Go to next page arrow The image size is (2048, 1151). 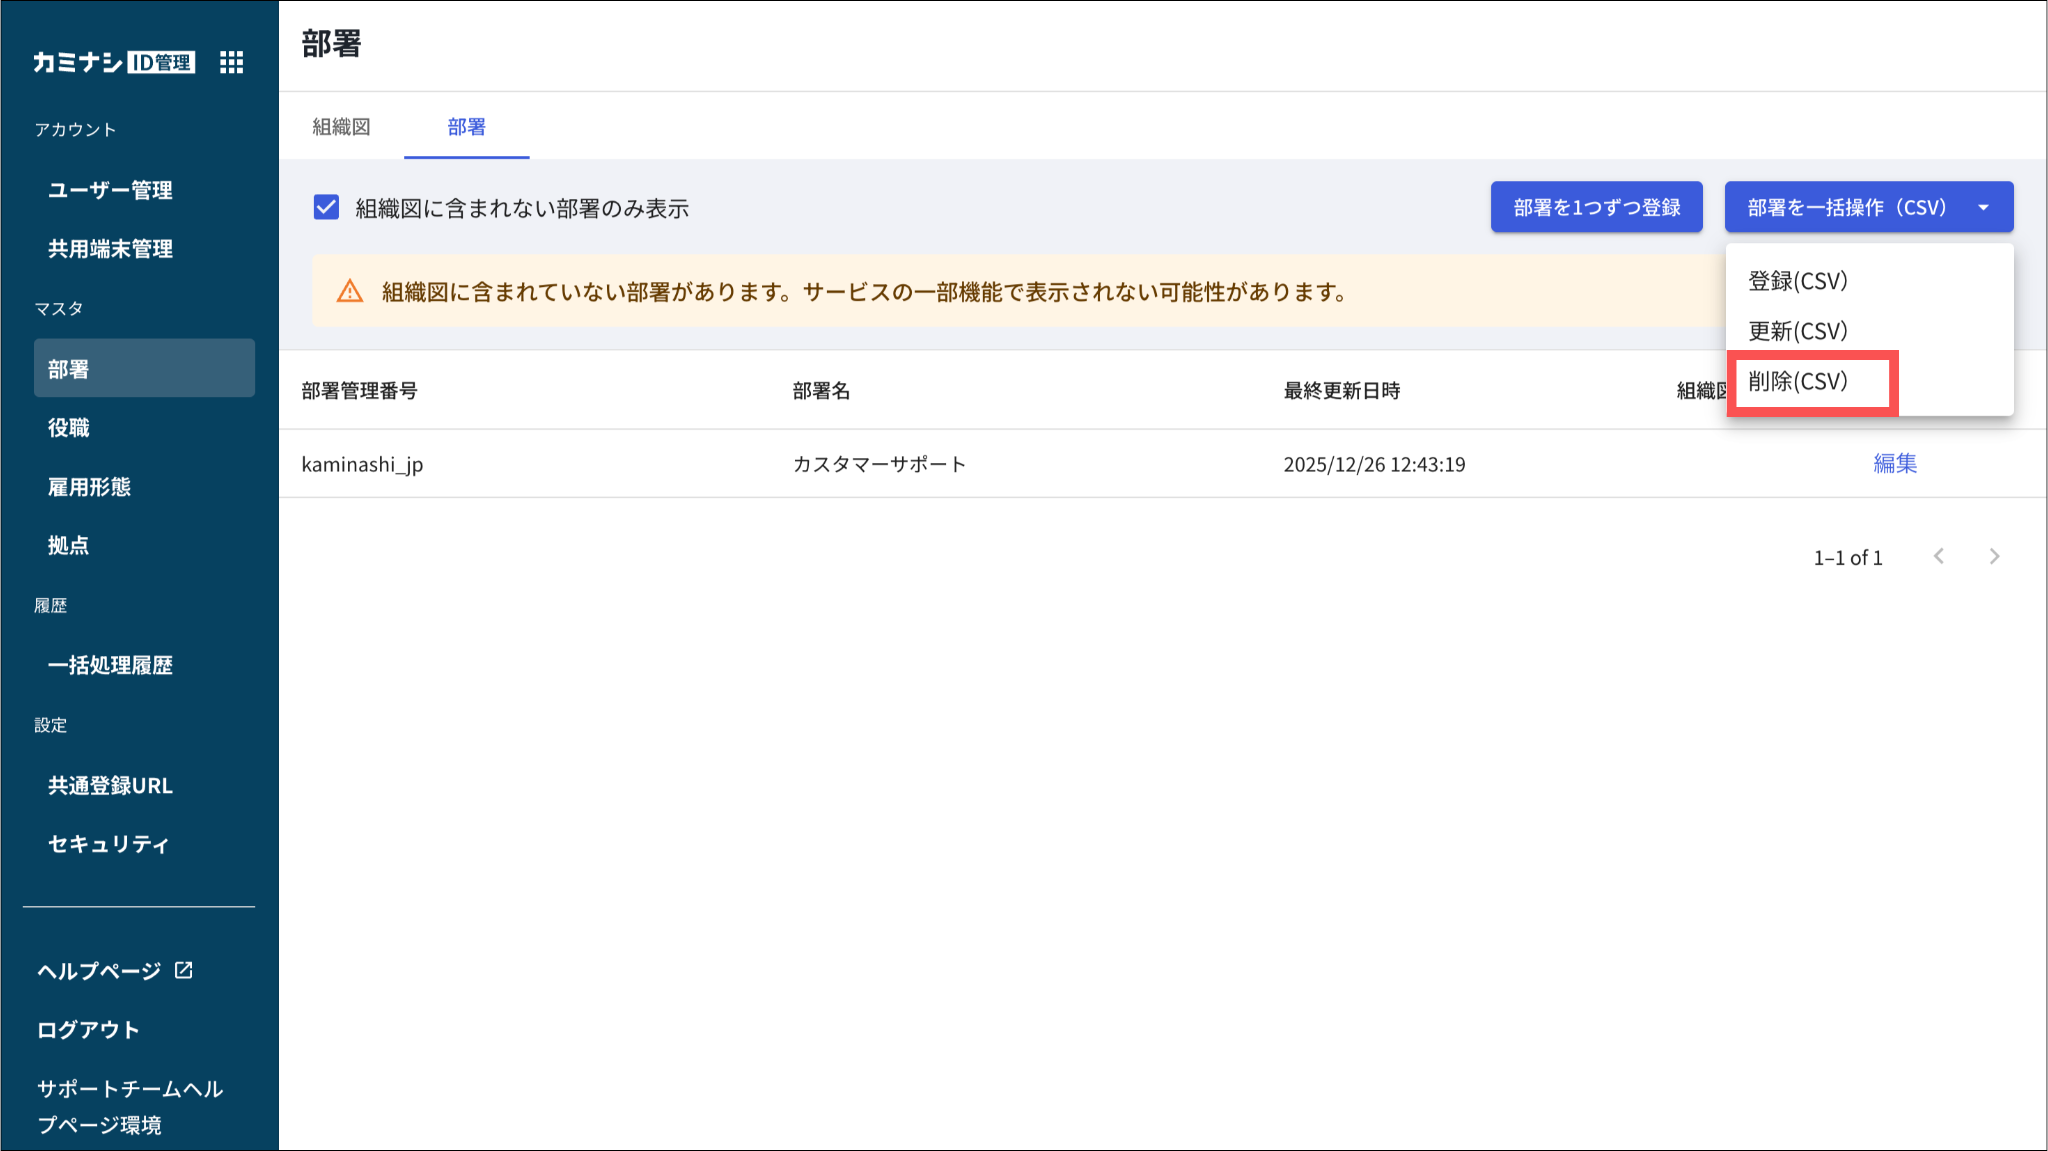click(1994, 557)
